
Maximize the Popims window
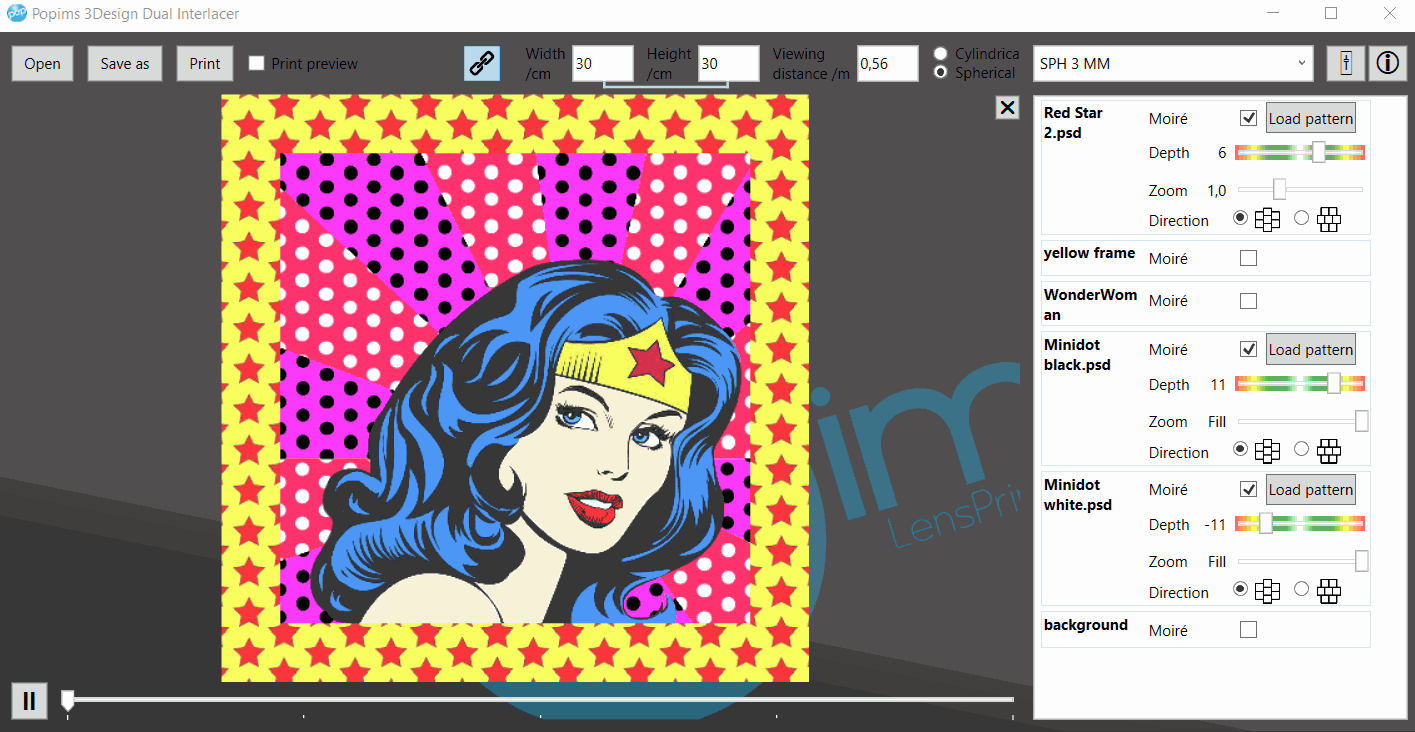pos(1331,14)
